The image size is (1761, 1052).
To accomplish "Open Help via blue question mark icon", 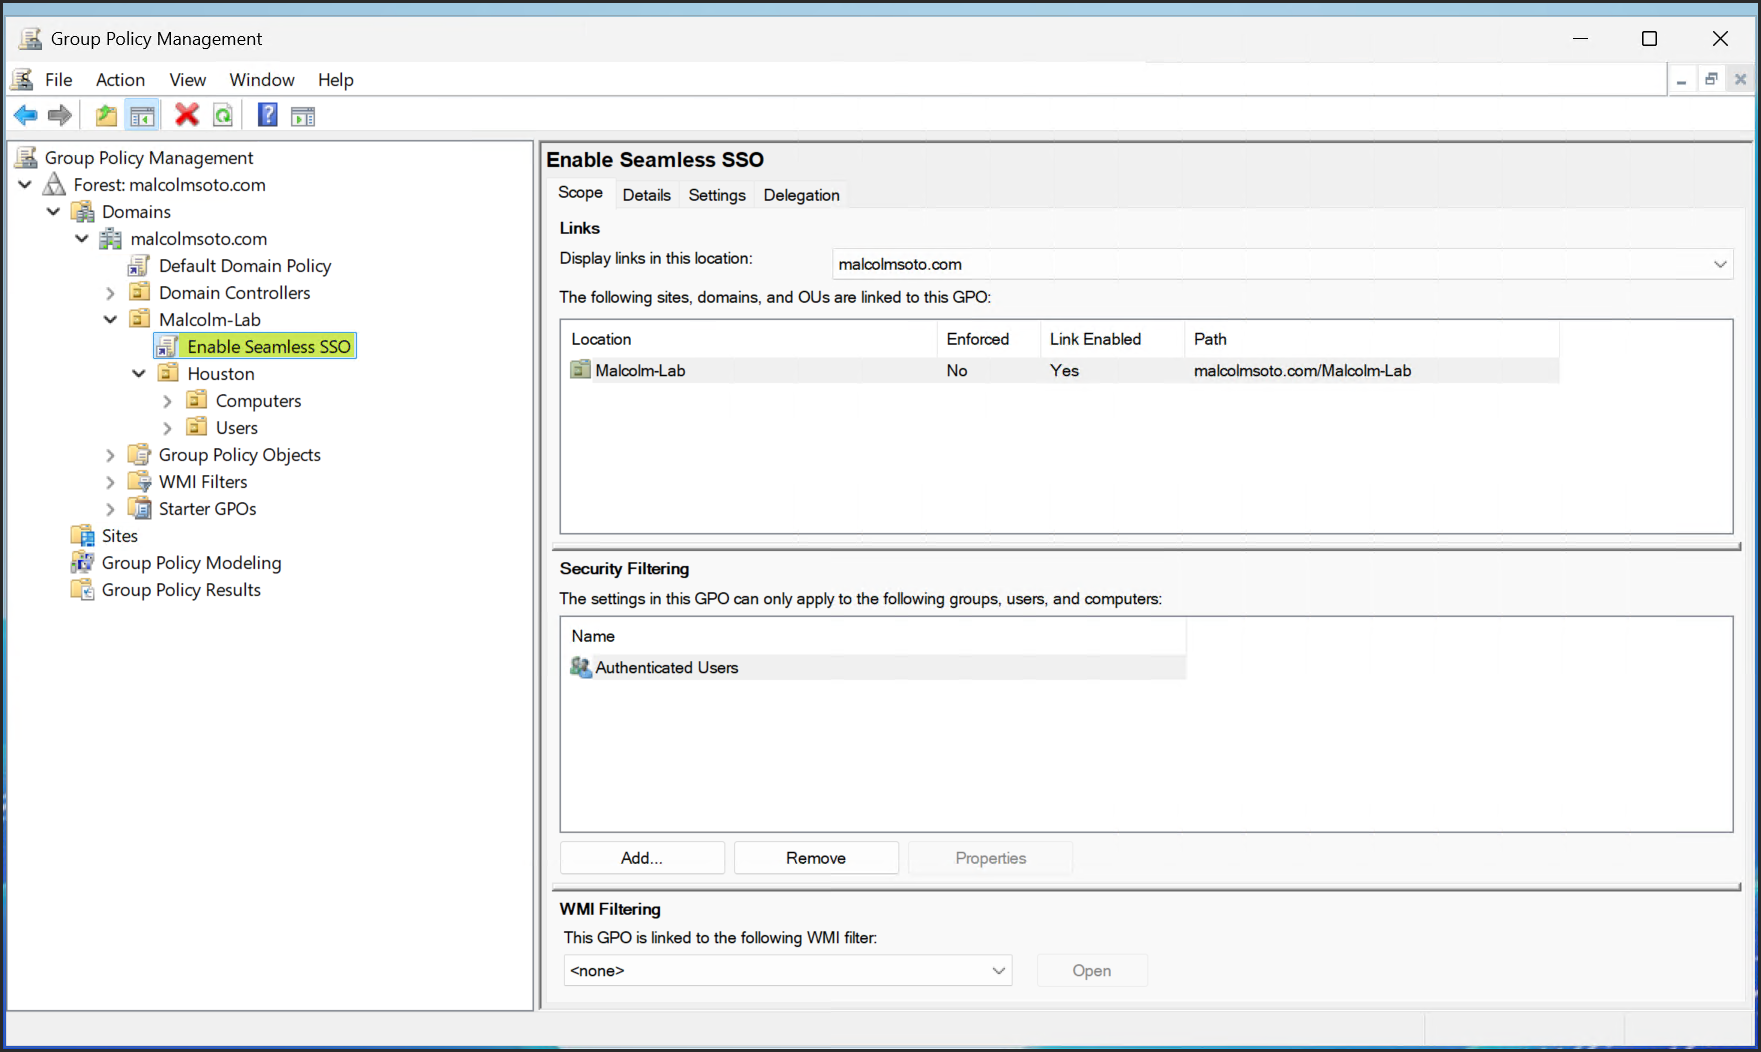I will tap(267, 116).
